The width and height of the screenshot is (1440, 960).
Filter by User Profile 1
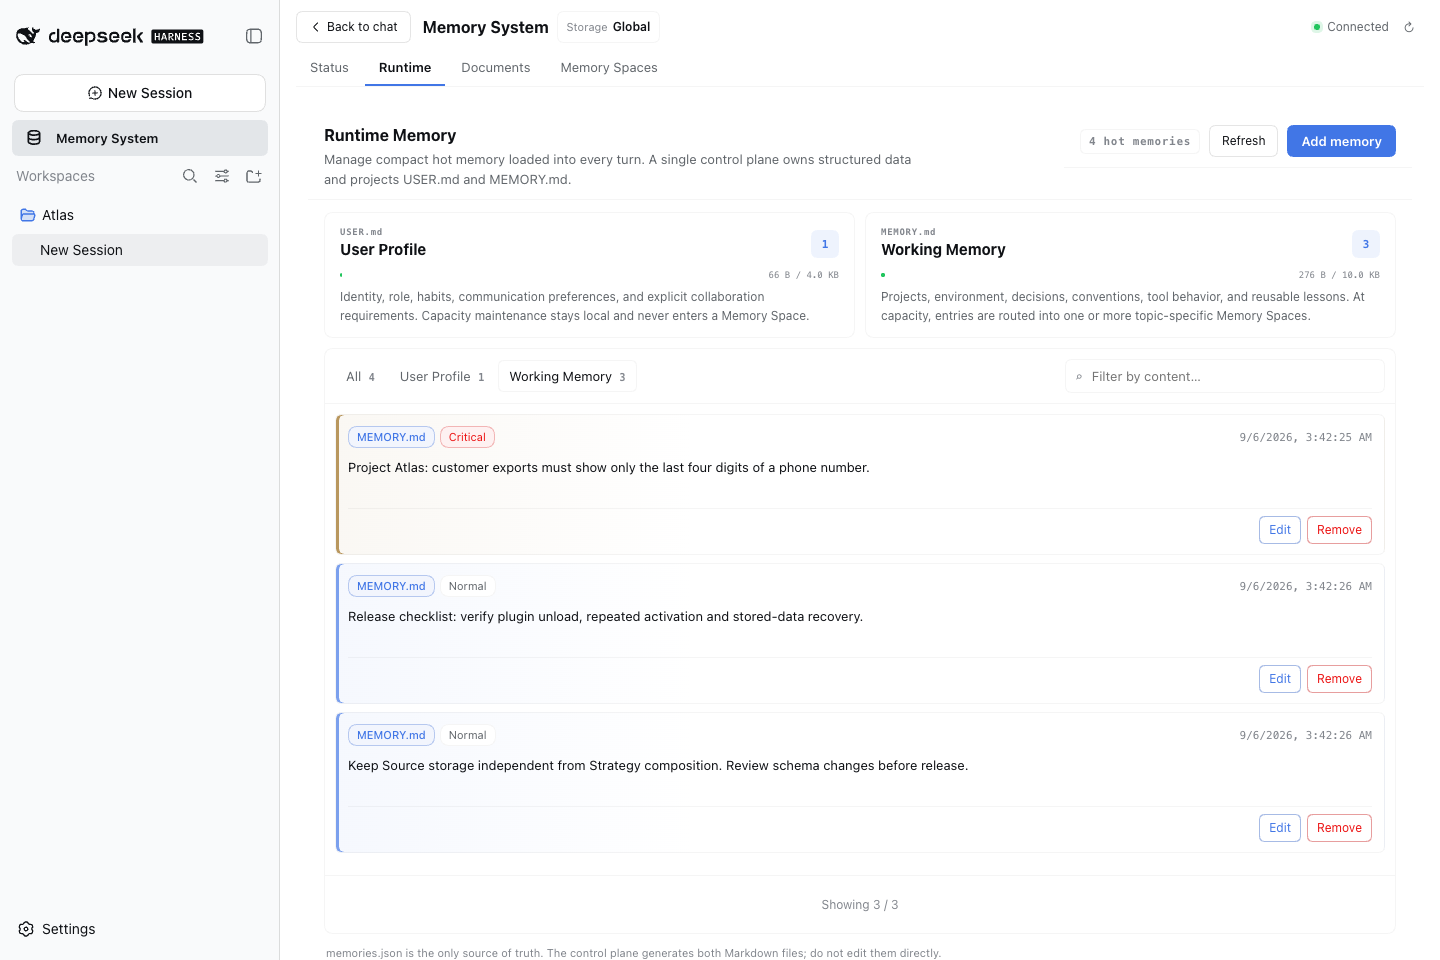pos(442,377)
